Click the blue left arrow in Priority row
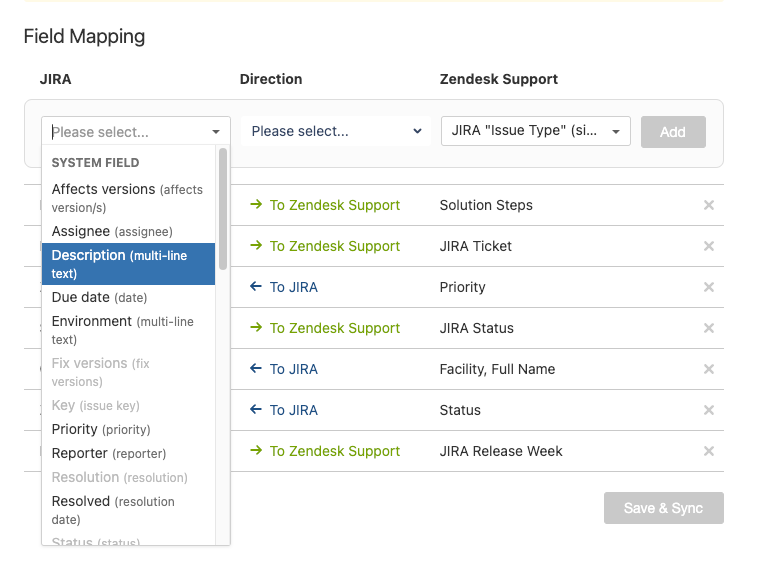The height and width of the screenshot is (581, 783). (256, 286)
